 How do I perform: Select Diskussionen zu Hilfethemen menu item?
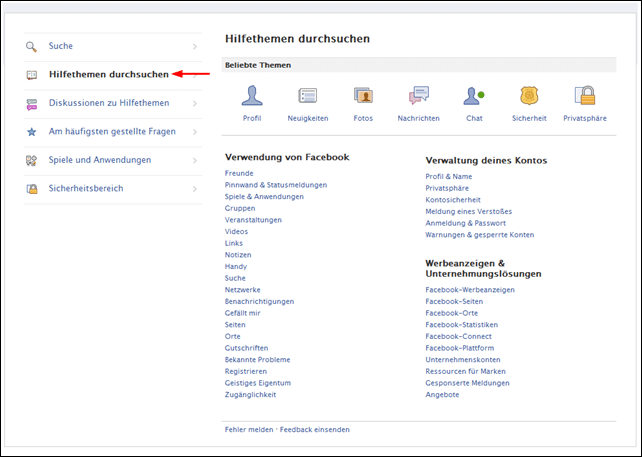[x=109, y=103]
